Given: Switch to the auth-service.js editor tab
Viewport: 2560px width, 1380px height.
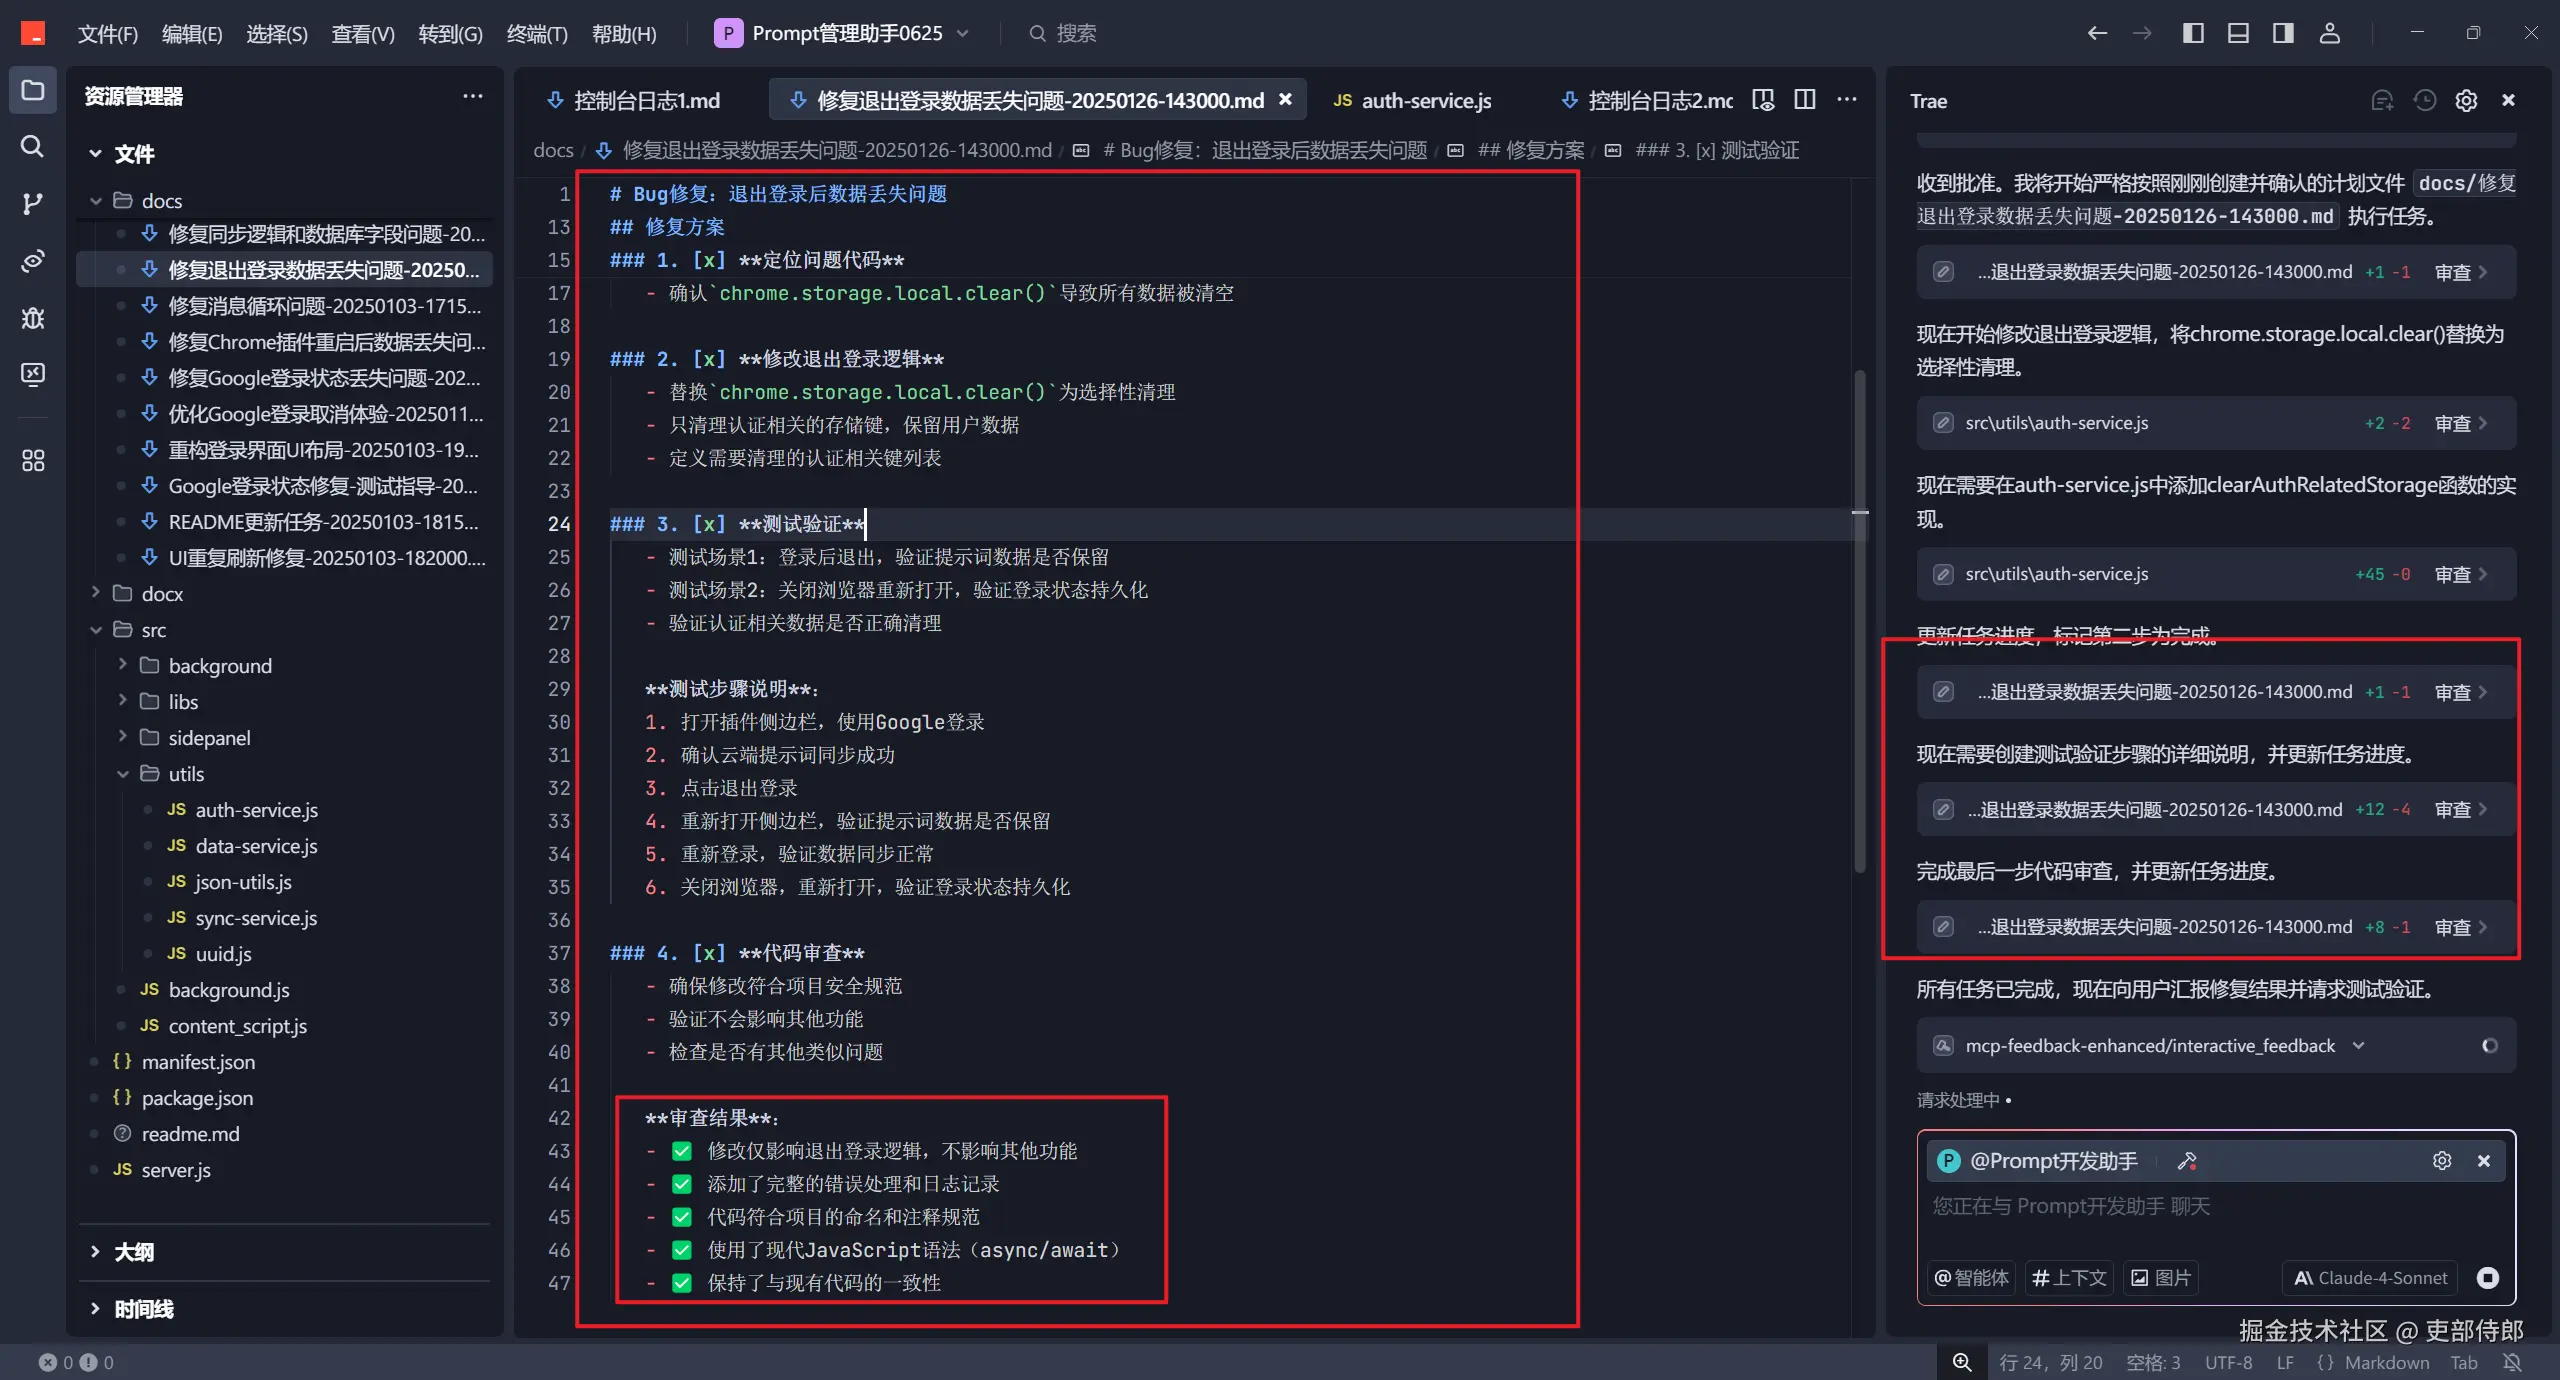Looking at the screenshot, I should click(x=1413, y=100).
